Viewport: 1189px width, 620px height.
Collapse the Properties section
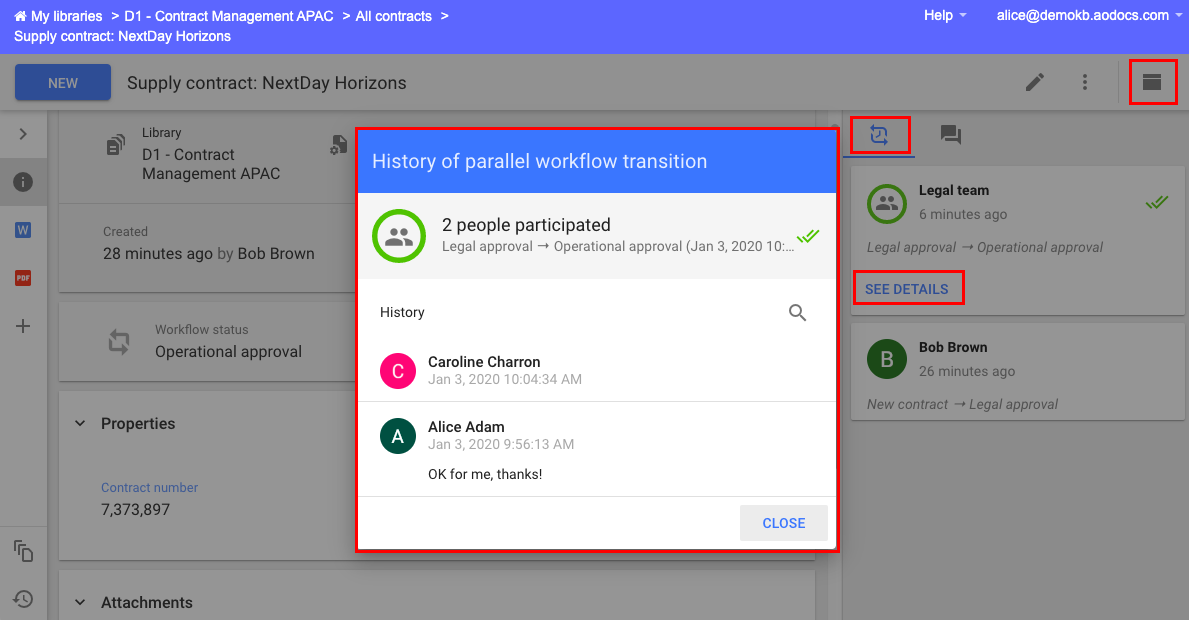[x=80, y=423]
